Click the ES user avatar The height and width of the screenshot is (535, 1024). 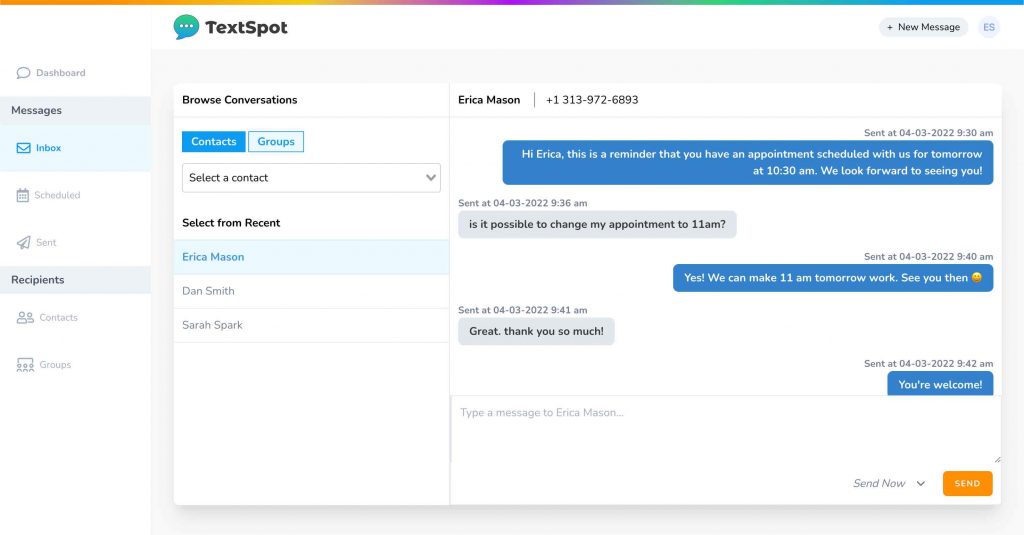pos(989,27)
